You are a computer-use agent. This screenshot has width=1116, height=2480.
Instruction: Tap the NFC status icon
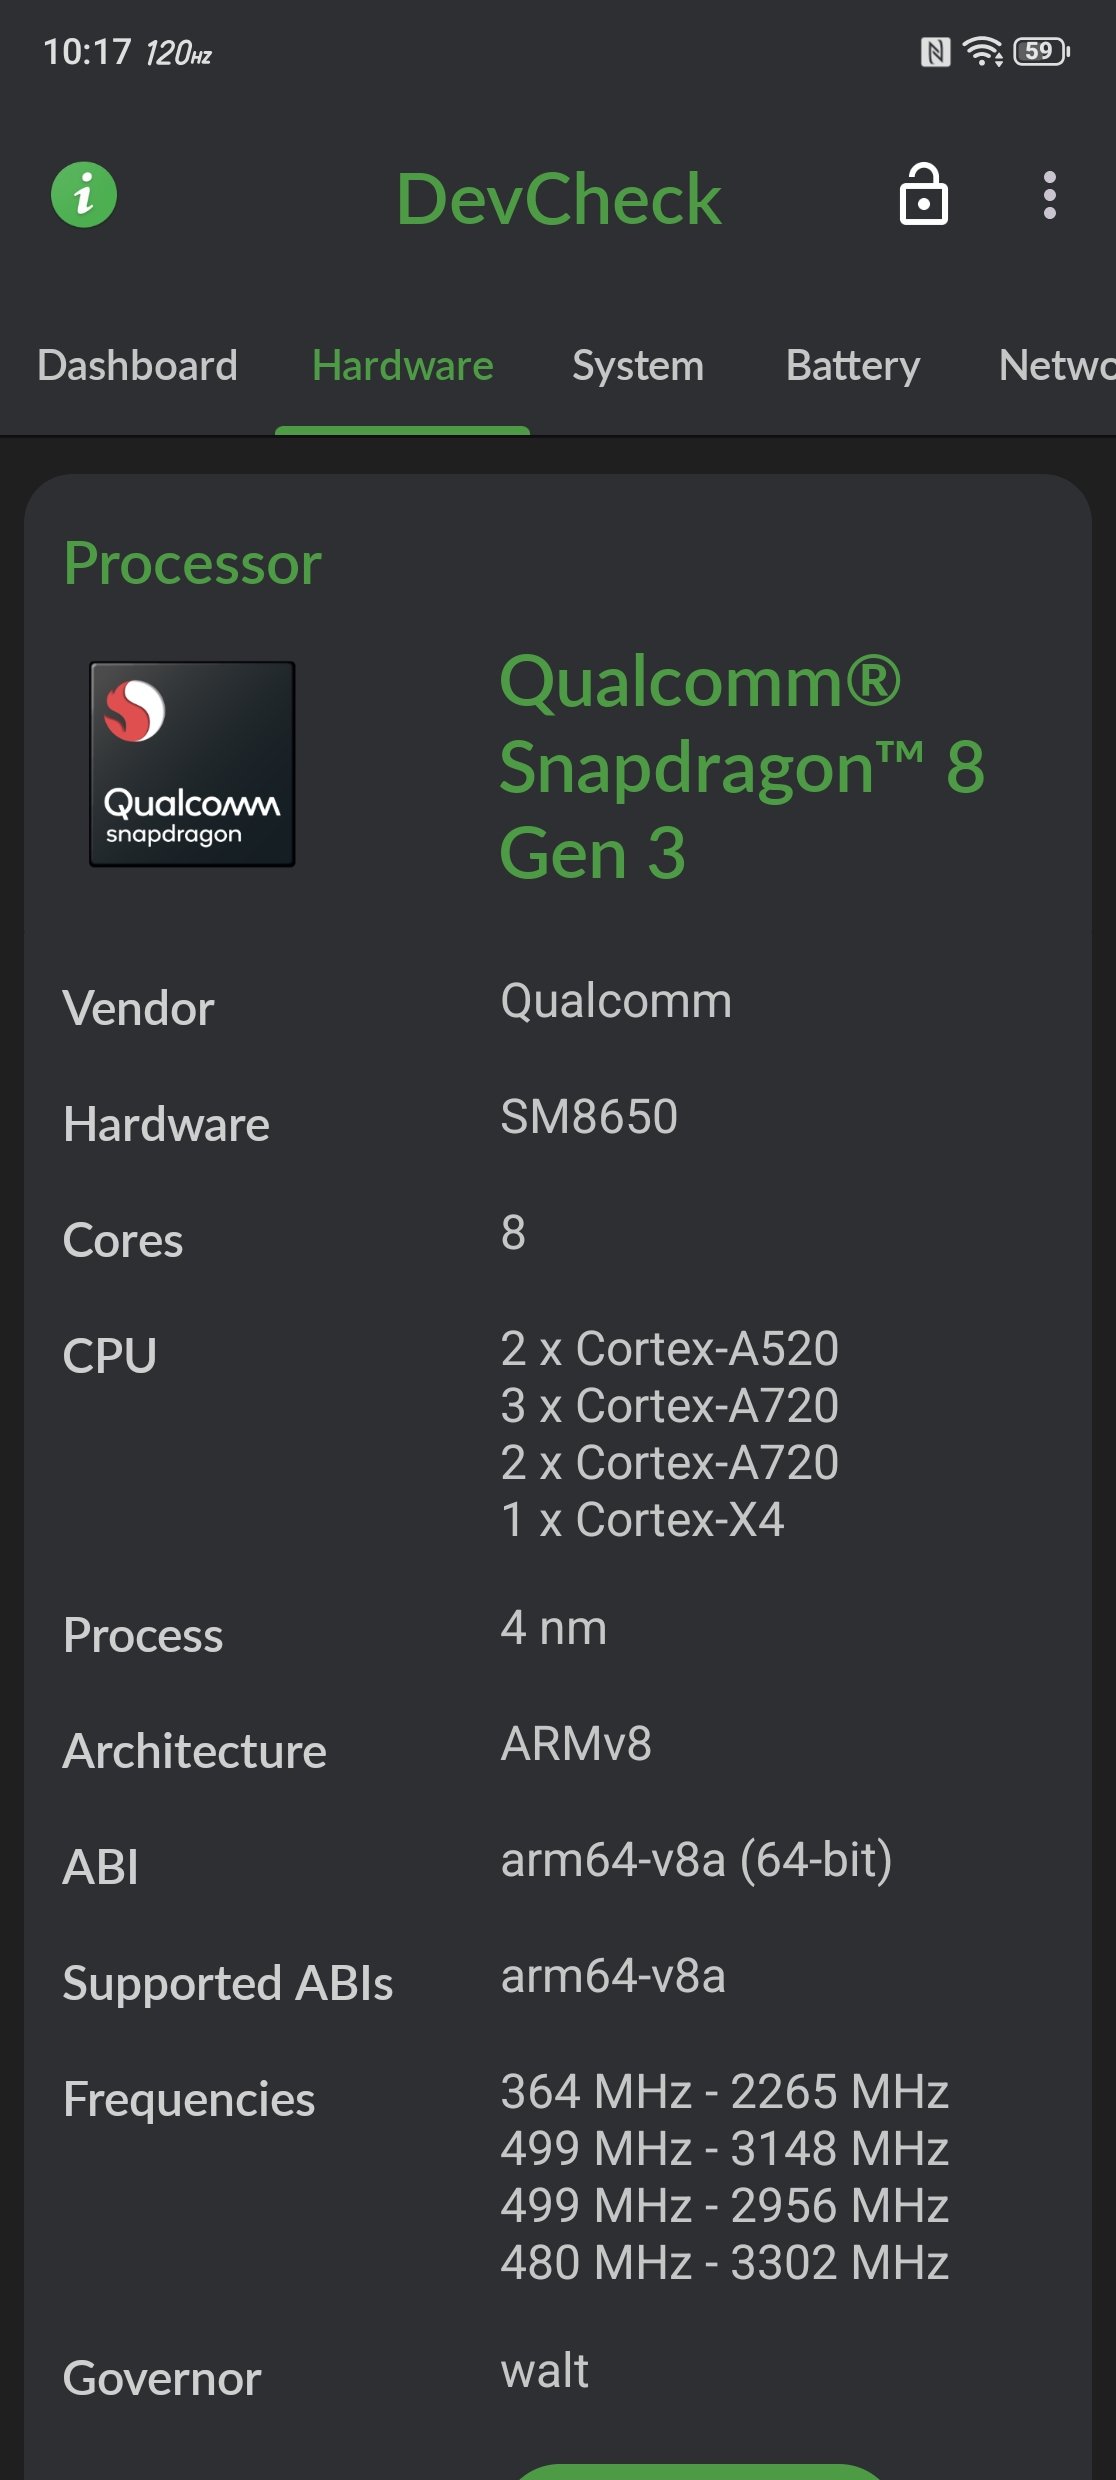coord(935,52)
